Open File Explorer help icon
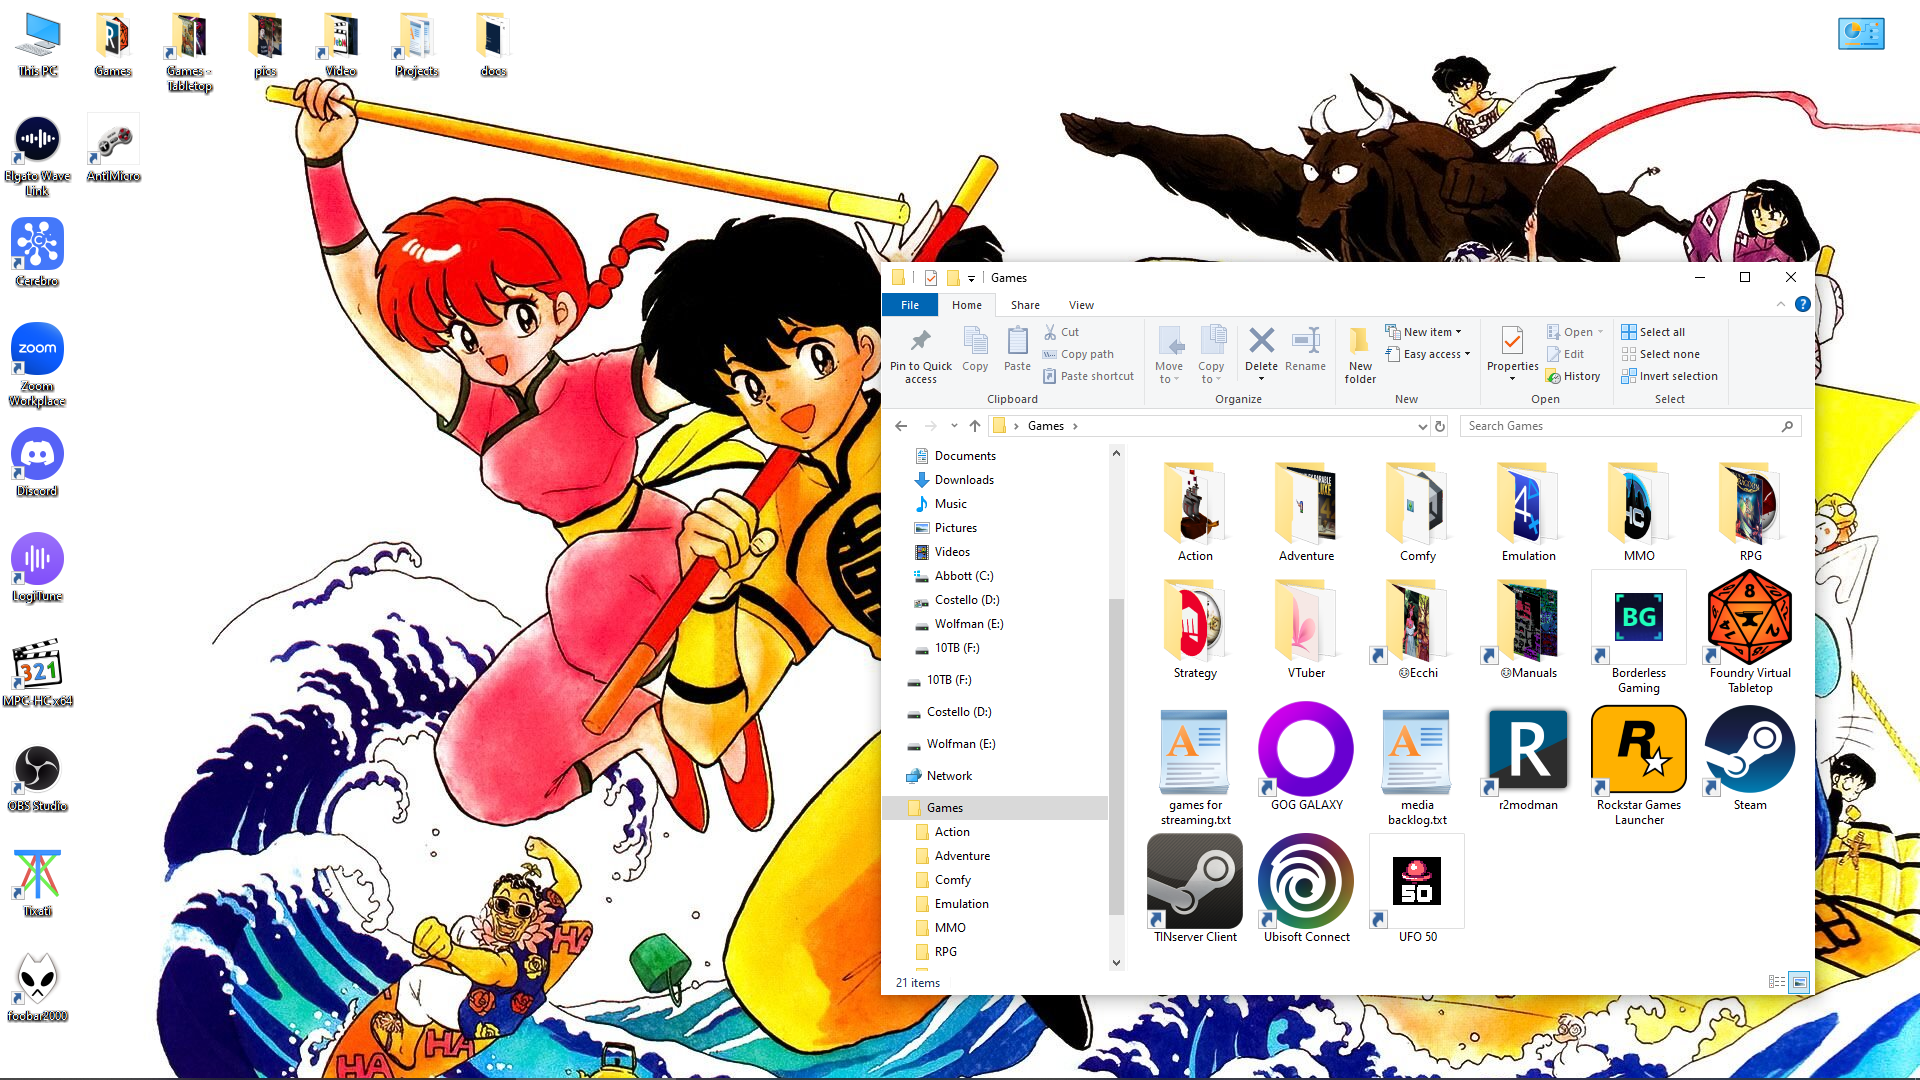The height and width of the screenshot is (1080, 1920). click(1802, 305)
